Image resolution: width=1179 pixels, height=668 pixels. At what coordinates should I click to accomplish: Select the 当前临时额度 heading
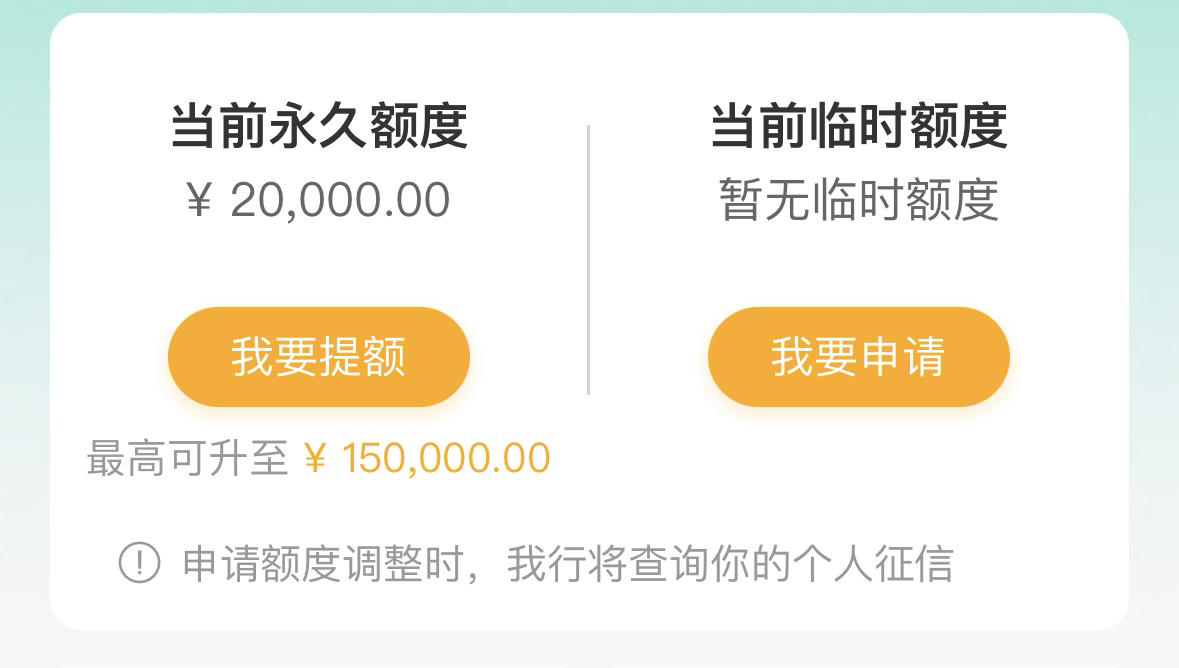click(859, 126)
